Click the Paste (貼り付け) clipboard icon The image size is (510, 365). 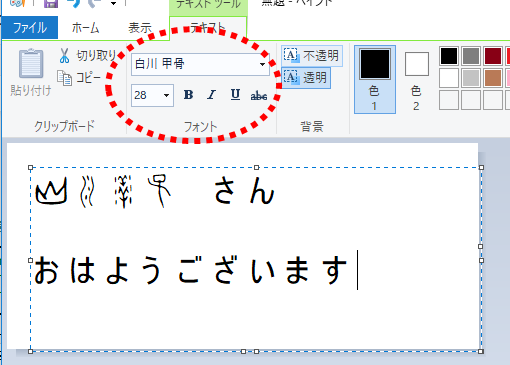tap(31, 63)
